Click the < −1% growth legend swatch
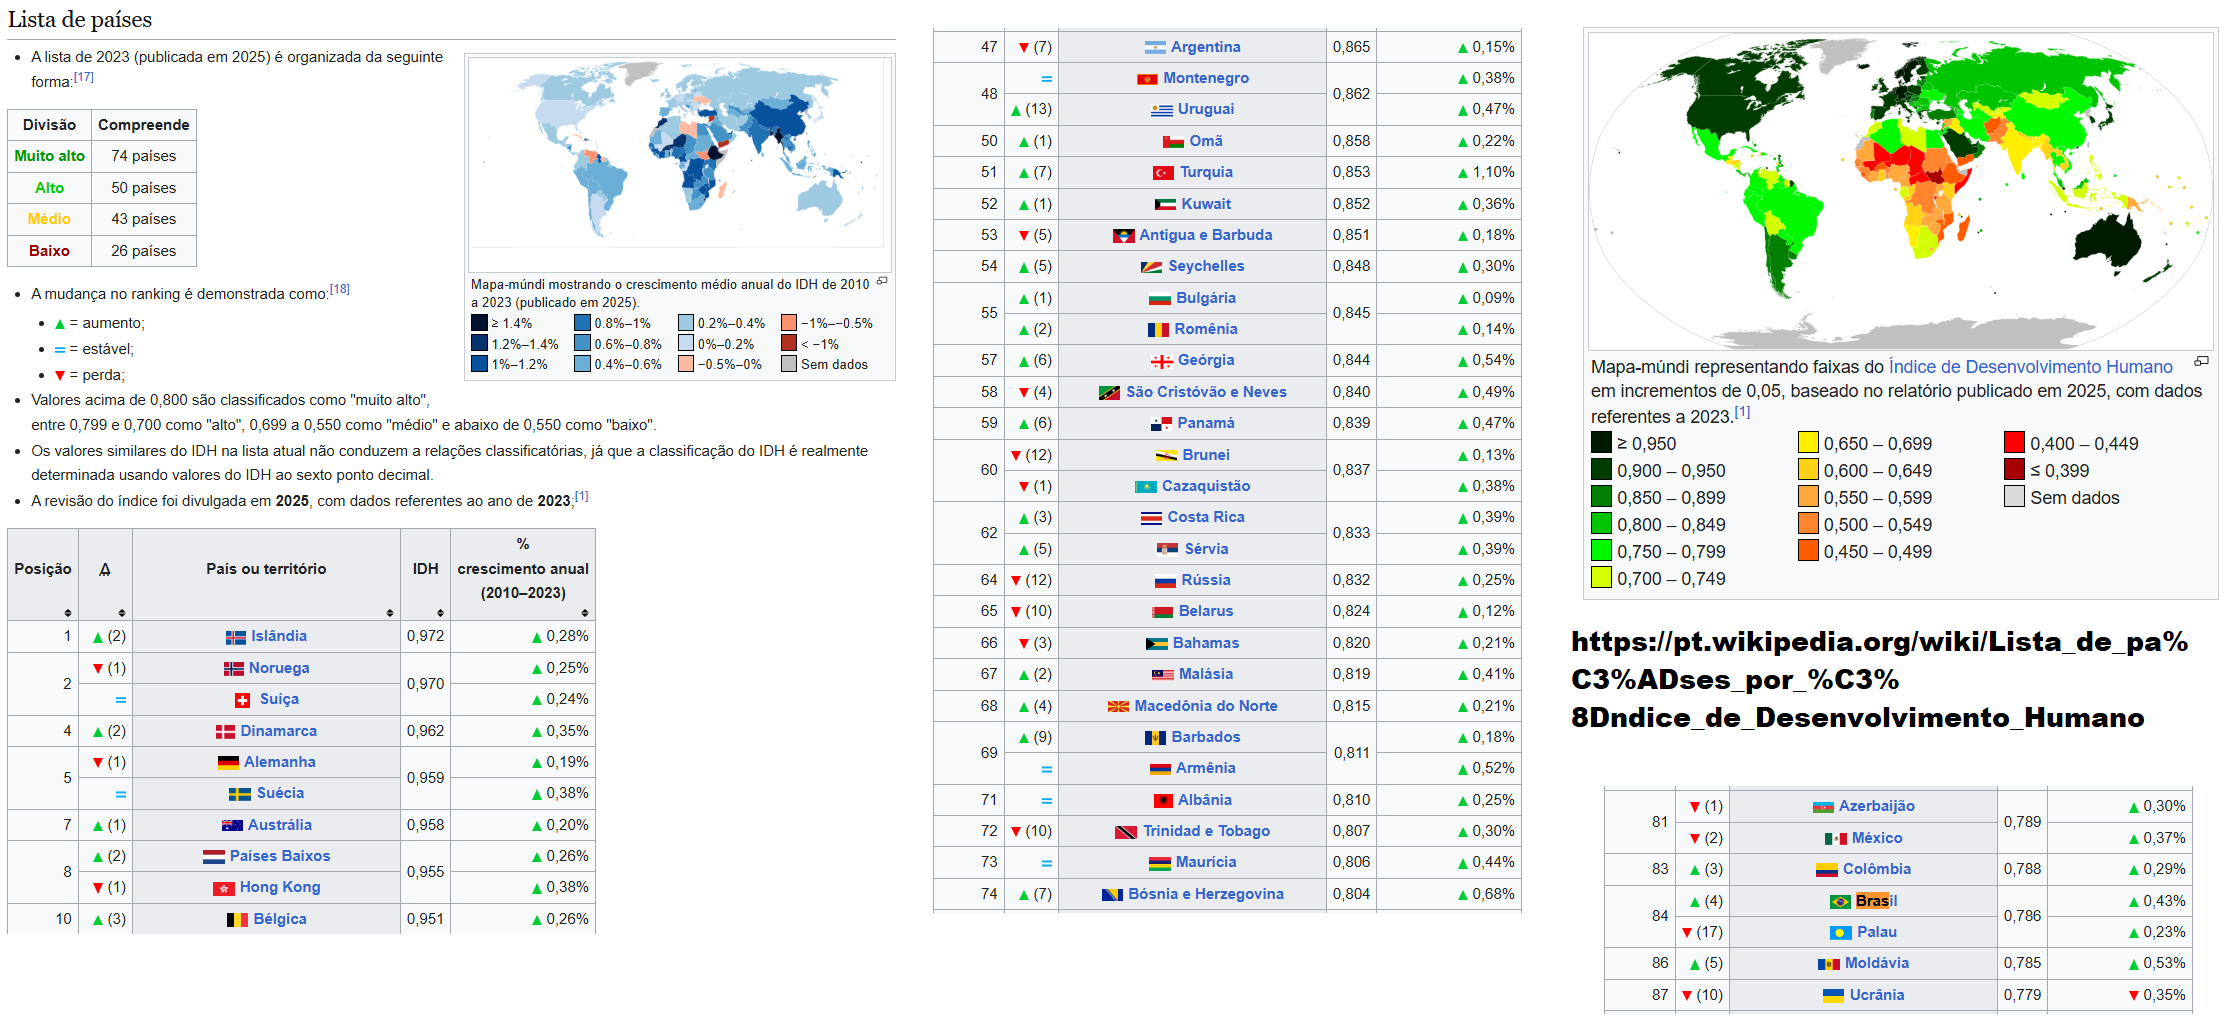The height and width of the screenshot is (1030, 2230). click(x=789, y=344)
